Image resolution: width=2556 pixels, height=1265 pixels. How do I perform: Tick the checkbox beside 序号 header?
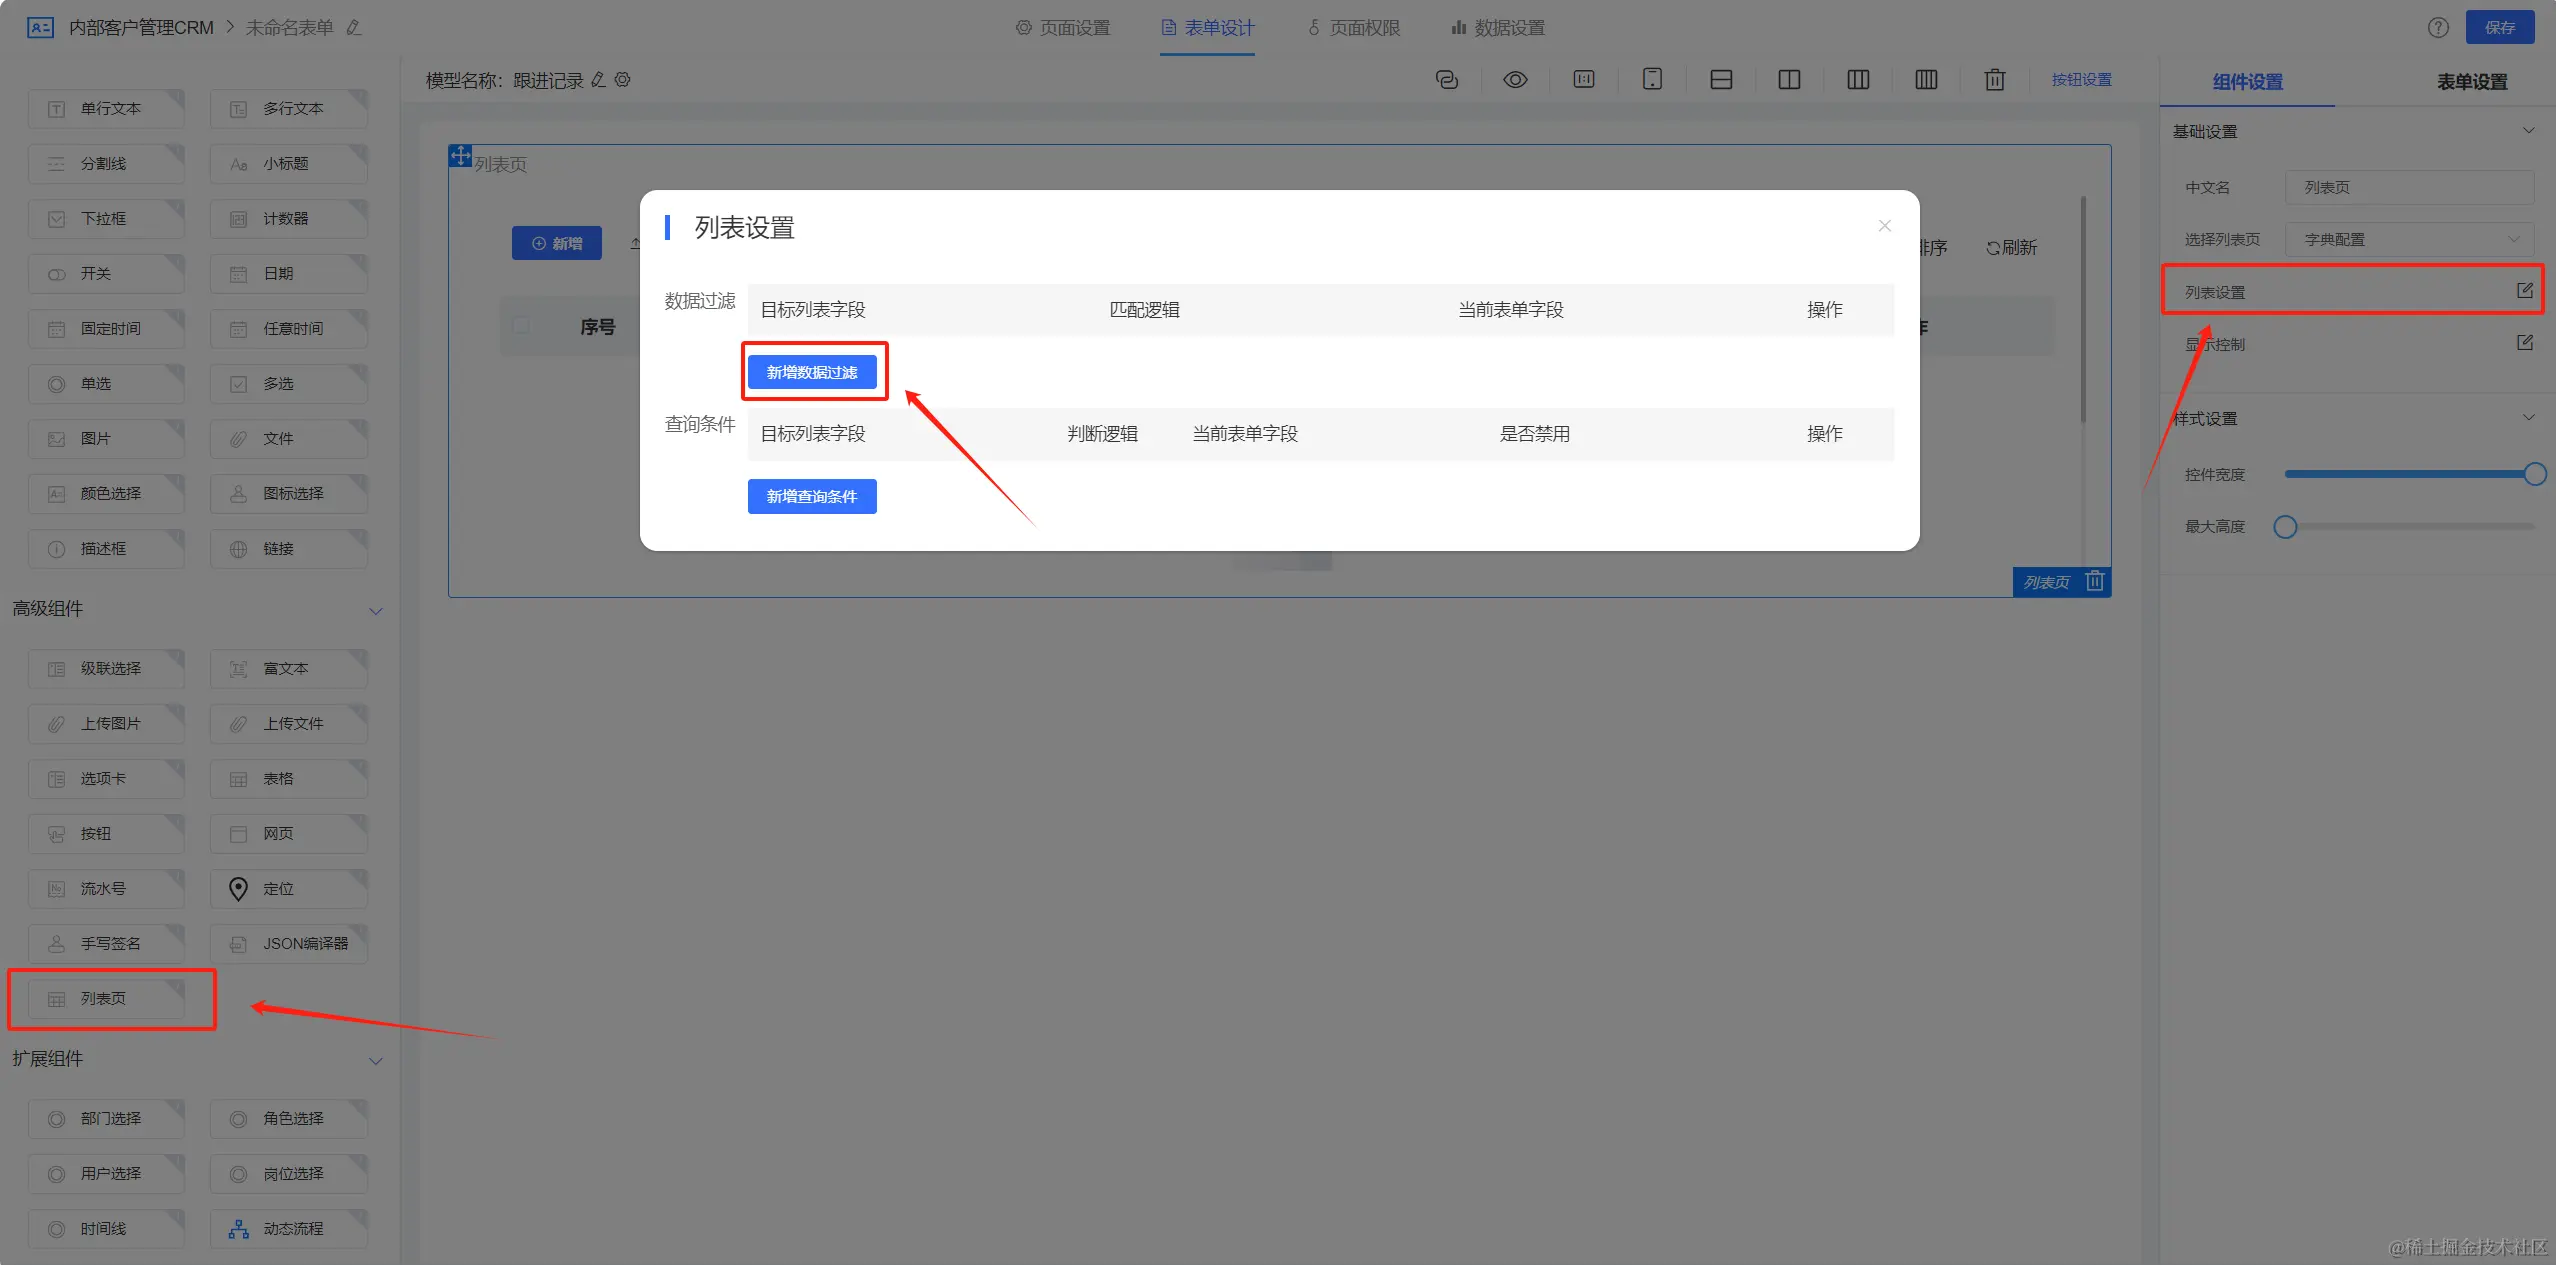pyautogui.click(x=521, y=326)
